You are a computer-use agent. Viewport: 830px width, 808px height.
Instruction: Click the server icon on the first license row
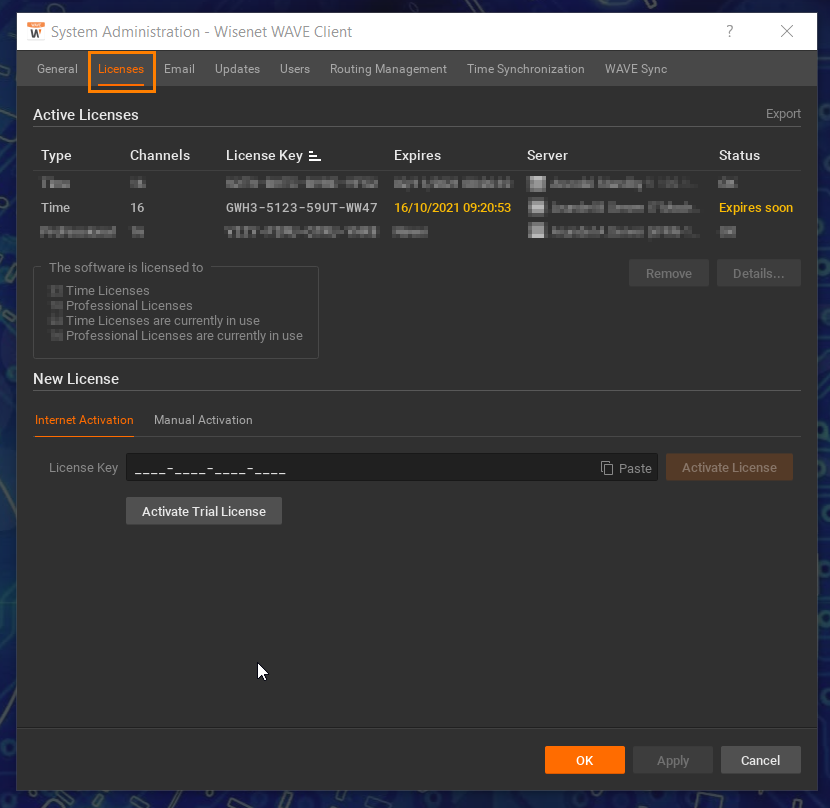(x=537, y=183)
